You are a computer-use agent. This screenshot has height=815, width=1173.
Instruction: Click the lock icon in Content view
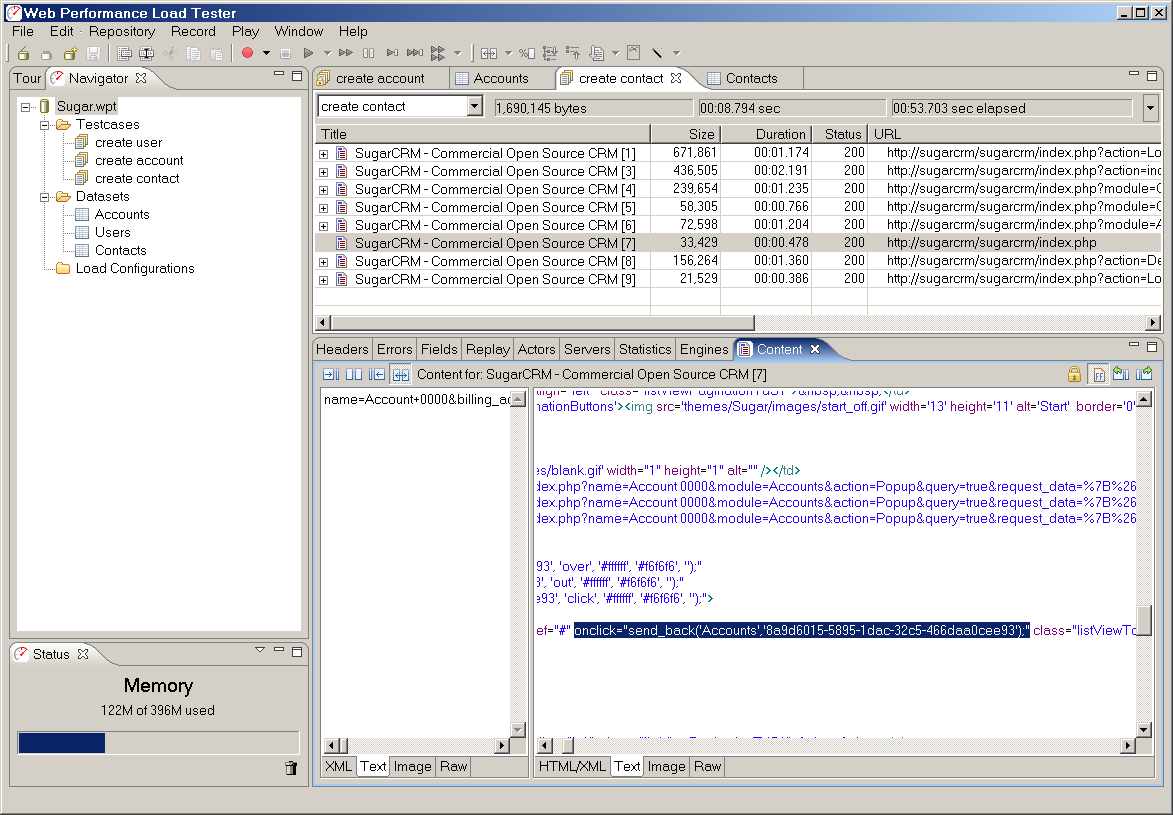[1074, 374]
